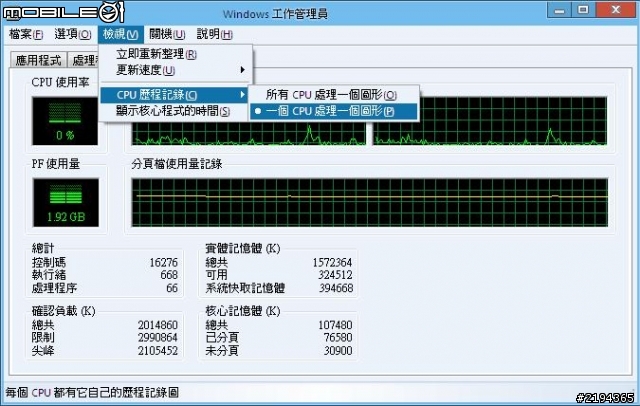The width and height of the screenshot is (640, 406).
Task: Open the 檔案(F) menu
Action: click(x=26, y=34)
